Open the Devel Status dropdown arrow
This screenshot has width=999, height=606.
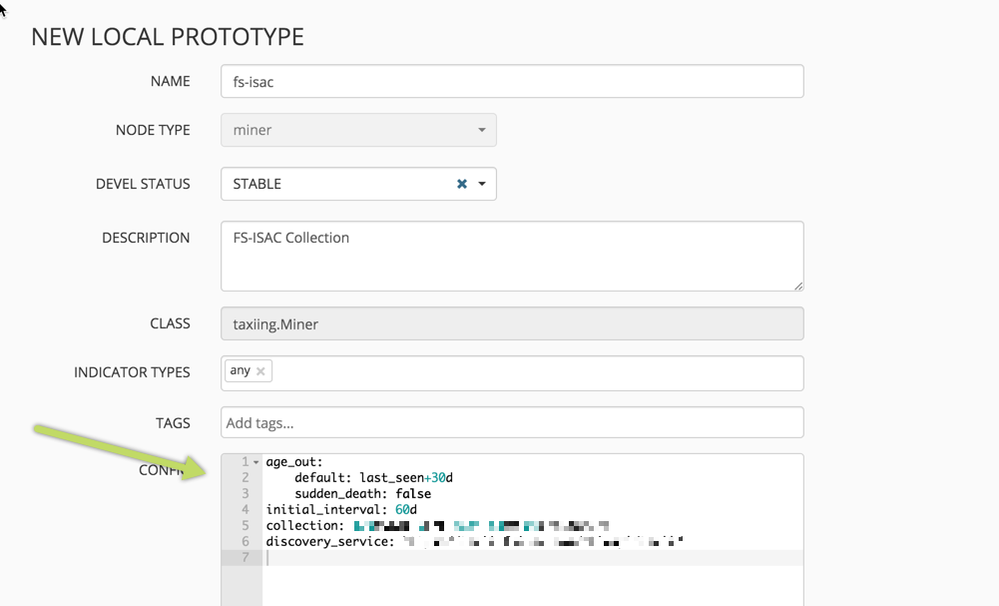482,184
